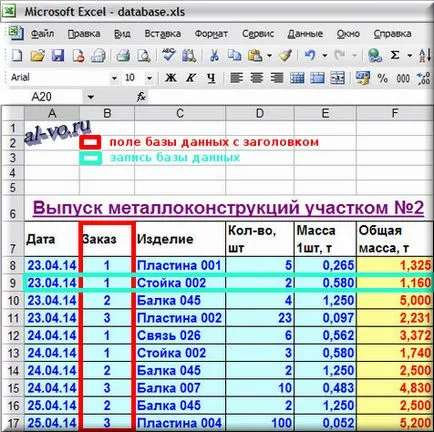The image size is (434, 432).
Task: Expand the Paste options arrow
Action: (x=269, y=56)
